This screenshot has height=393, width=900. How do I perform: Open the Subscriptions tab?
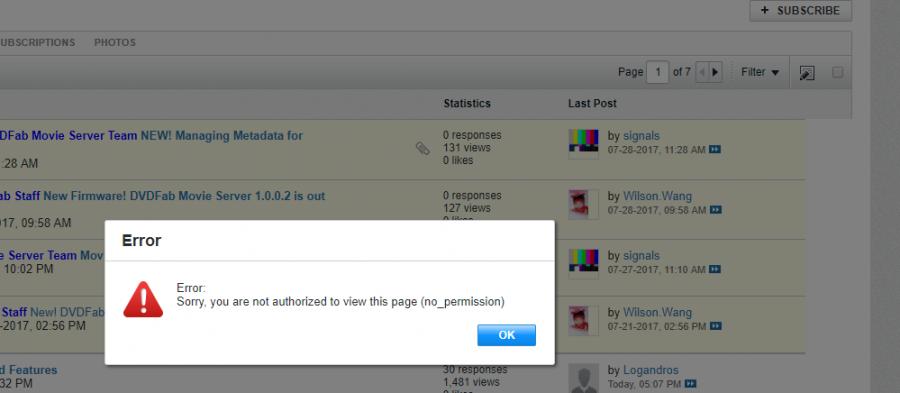point(37,42)
